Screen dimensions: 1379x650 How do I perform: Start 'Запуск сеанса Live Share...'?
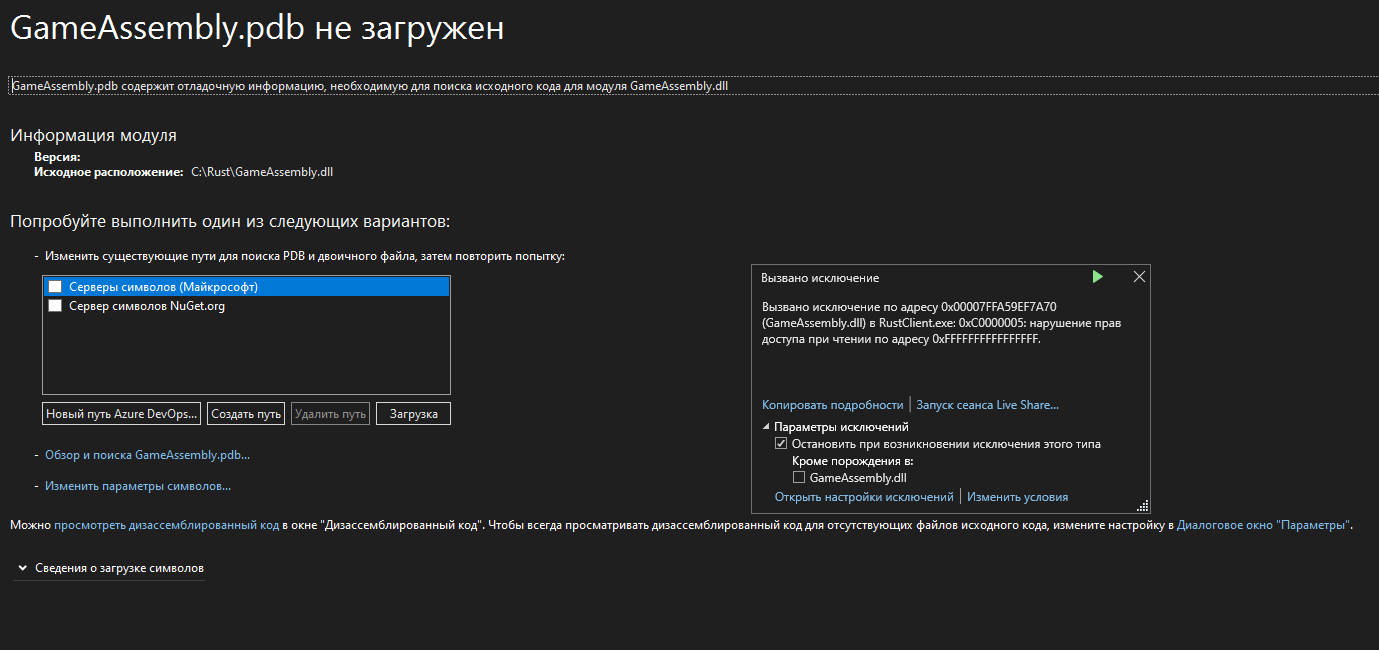click(987, 405)
